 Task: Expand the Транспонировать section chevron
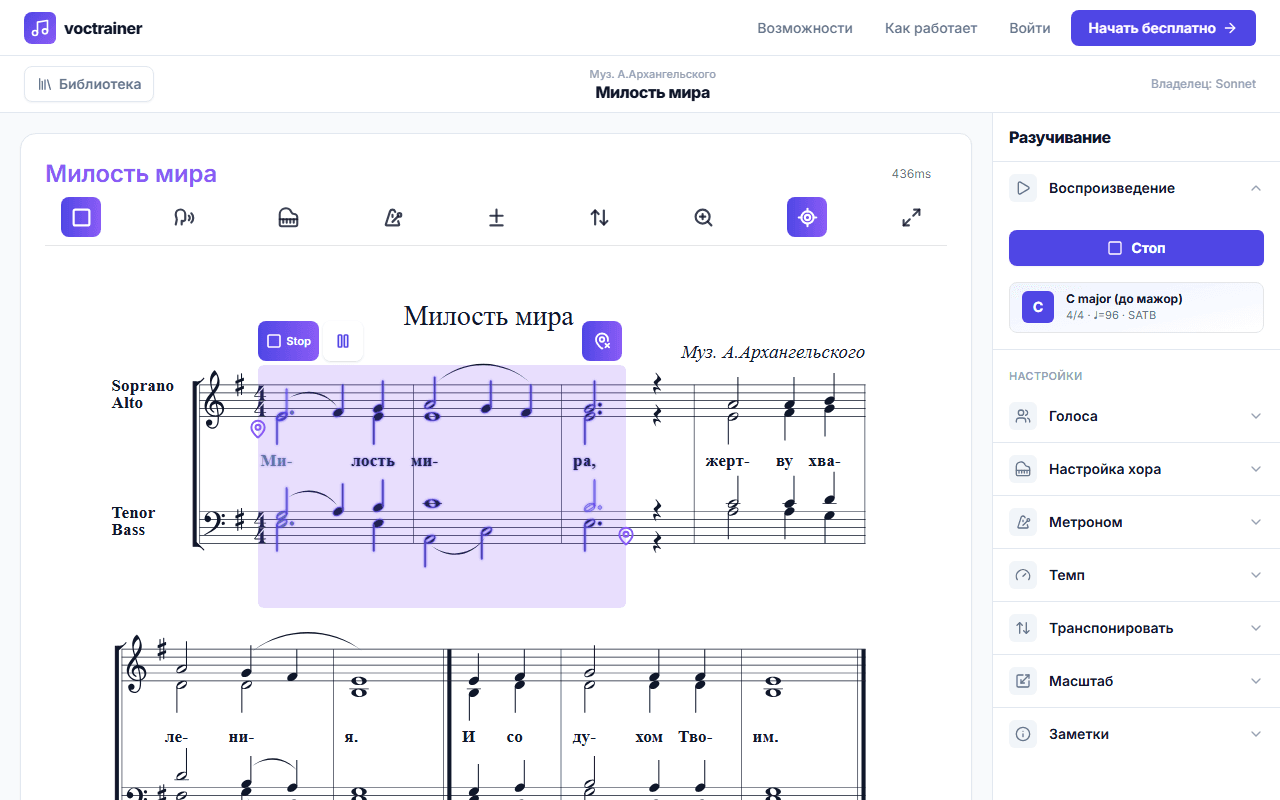click(1256, 628)
